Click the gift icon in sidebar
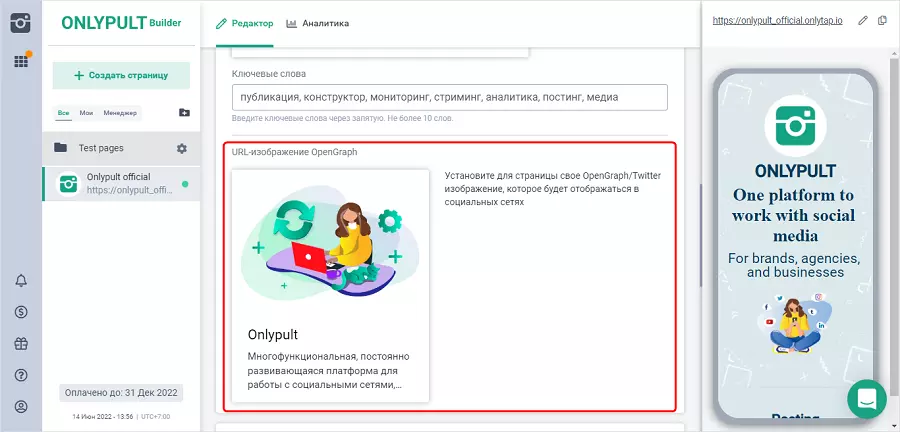This screenshot has height=432, width=900. point(21,343)
